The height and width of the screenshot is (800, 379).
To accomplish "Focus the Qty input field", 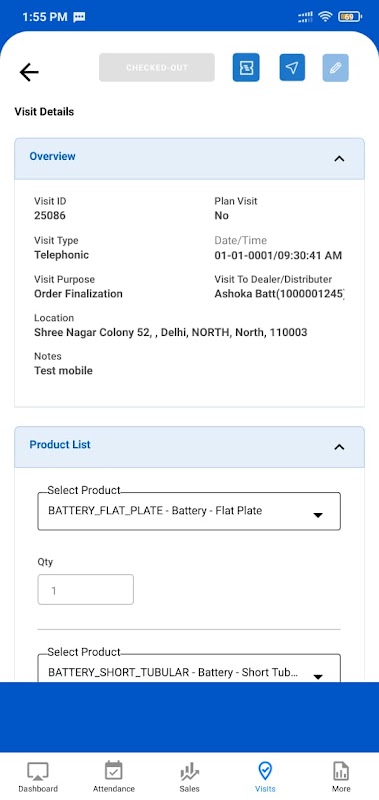I will click(86, 590).
